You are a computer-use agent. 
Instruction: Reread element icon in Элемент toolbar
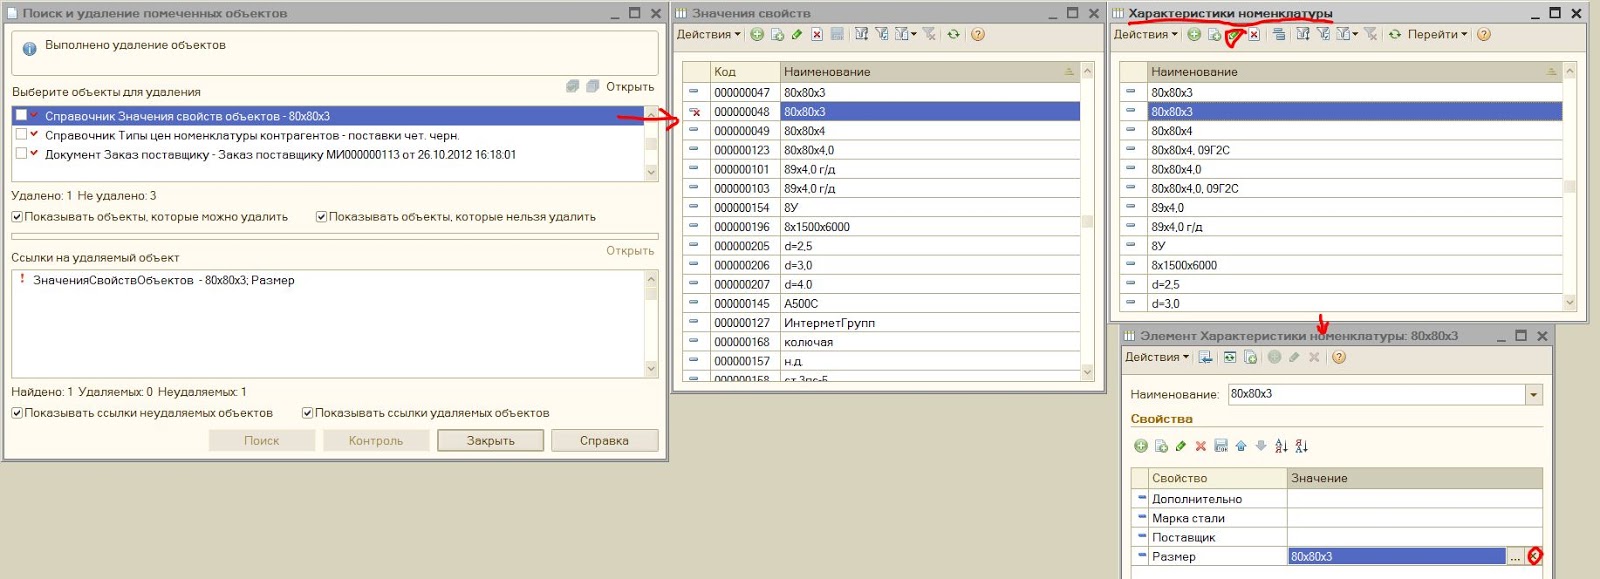click(1230, 357)
